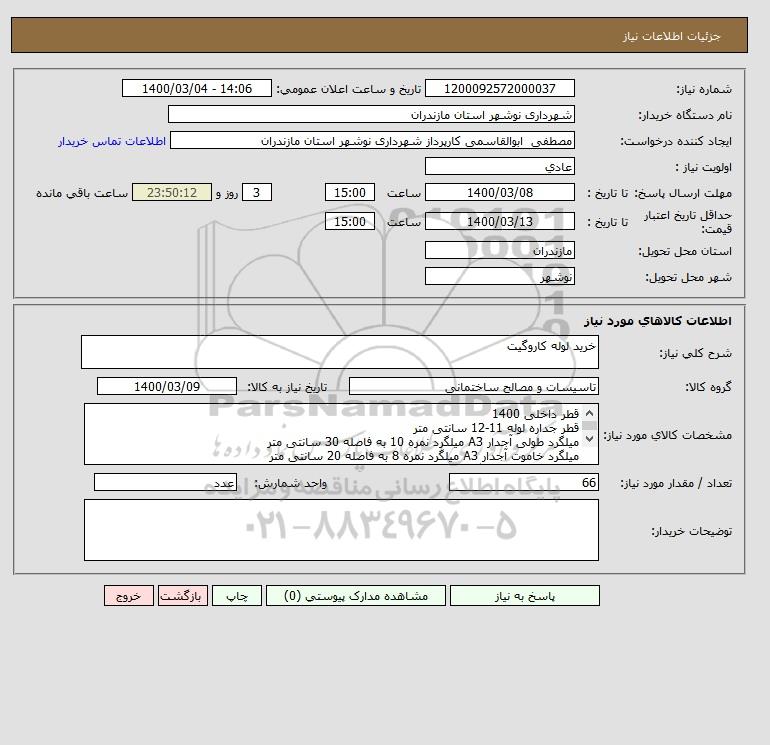Click the announcement date field 1400/03/04 - 14:06
This screenshot has height=745, width=770.
pos(196,89)
